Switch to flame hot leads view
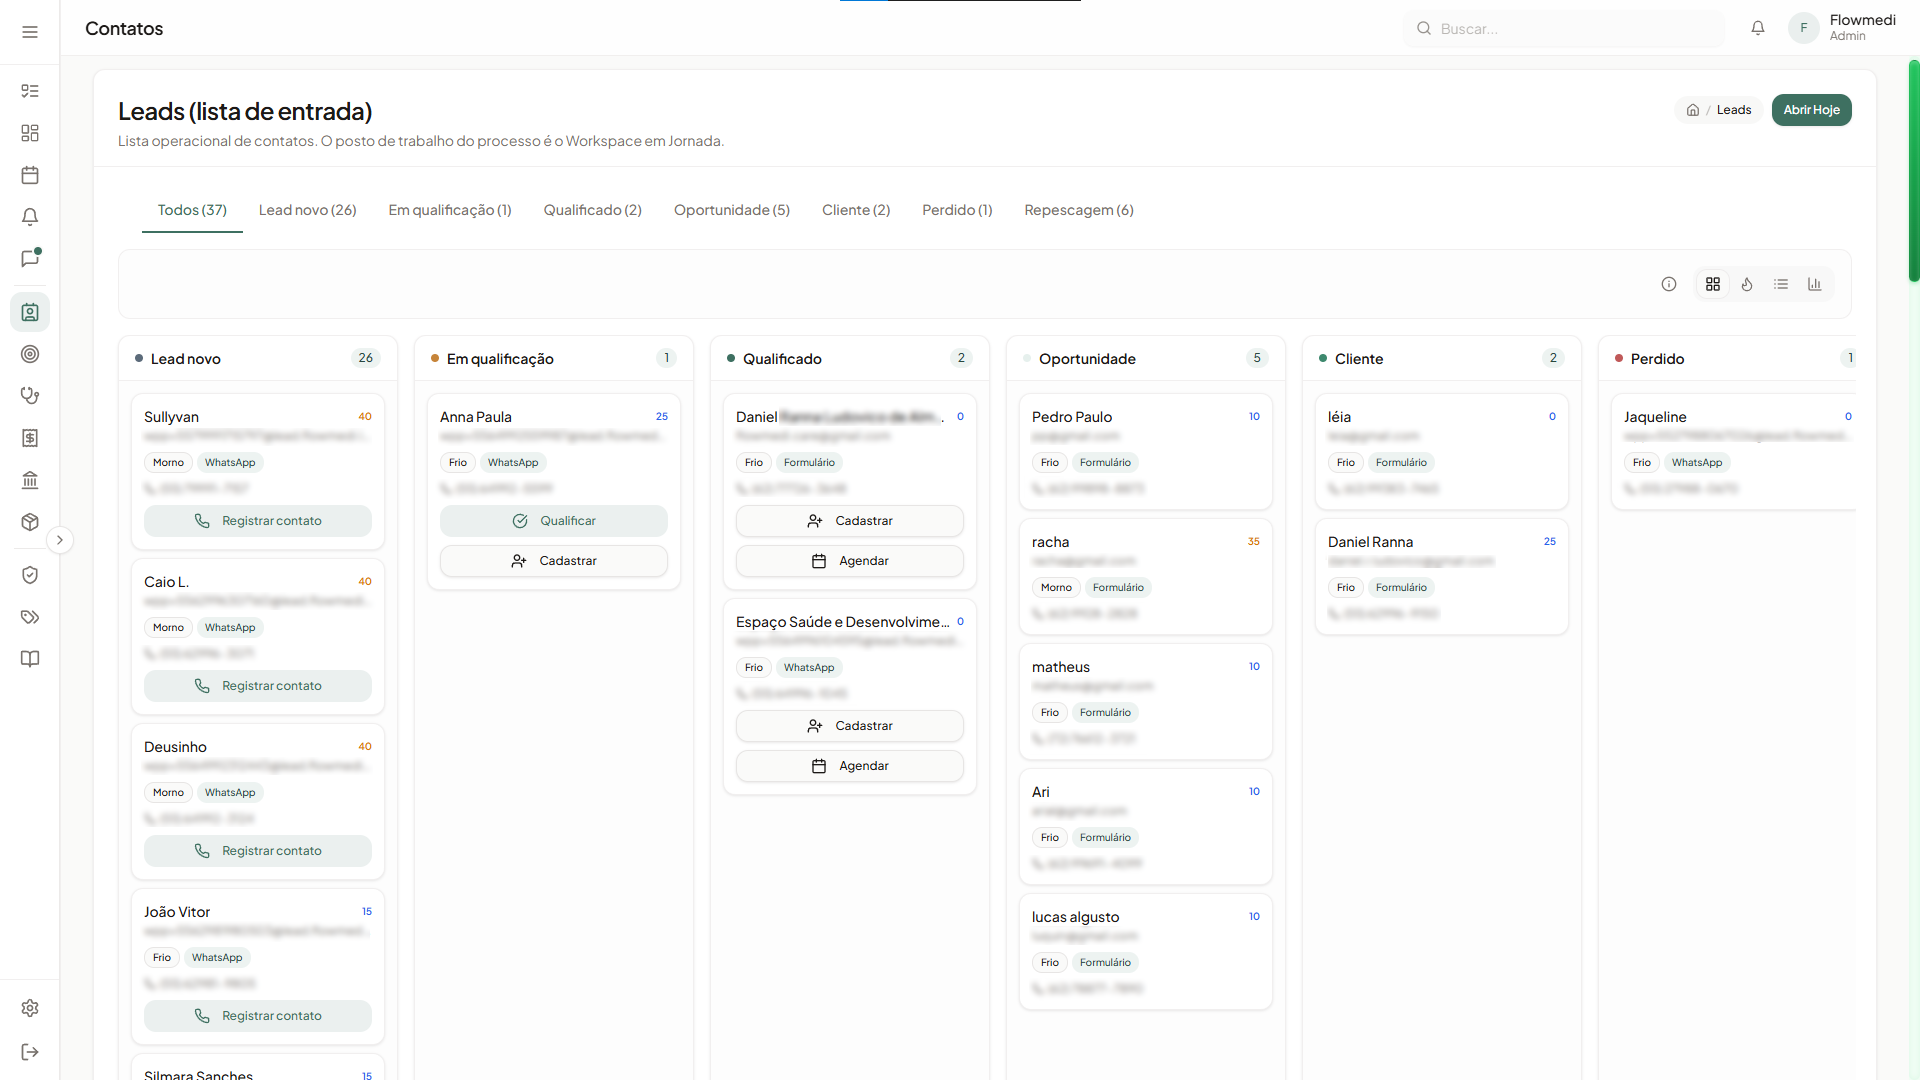1920x1080 pixels. [1747, 284]
